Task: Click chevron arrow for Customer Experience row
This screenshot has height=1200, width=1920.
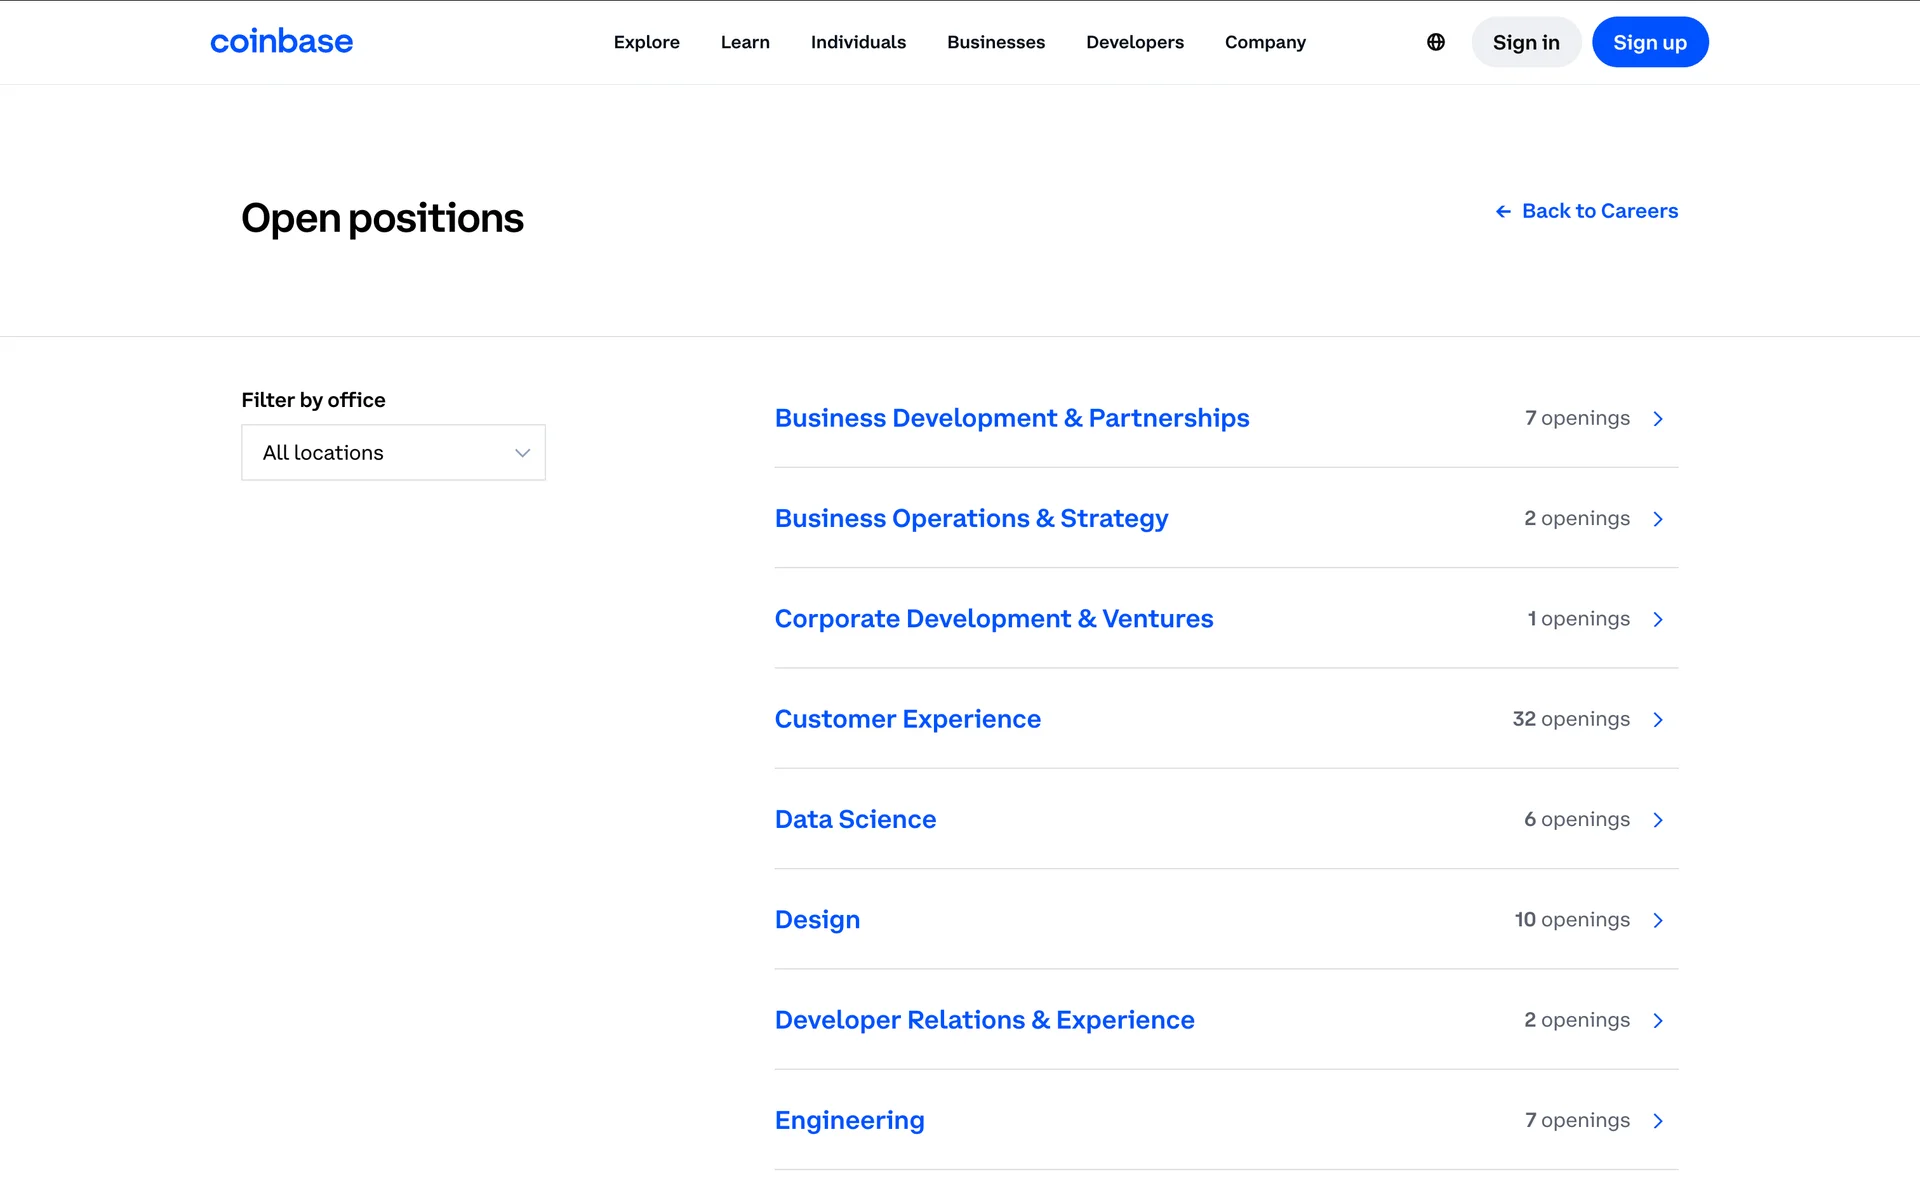Action: [x=1658, y=720]
